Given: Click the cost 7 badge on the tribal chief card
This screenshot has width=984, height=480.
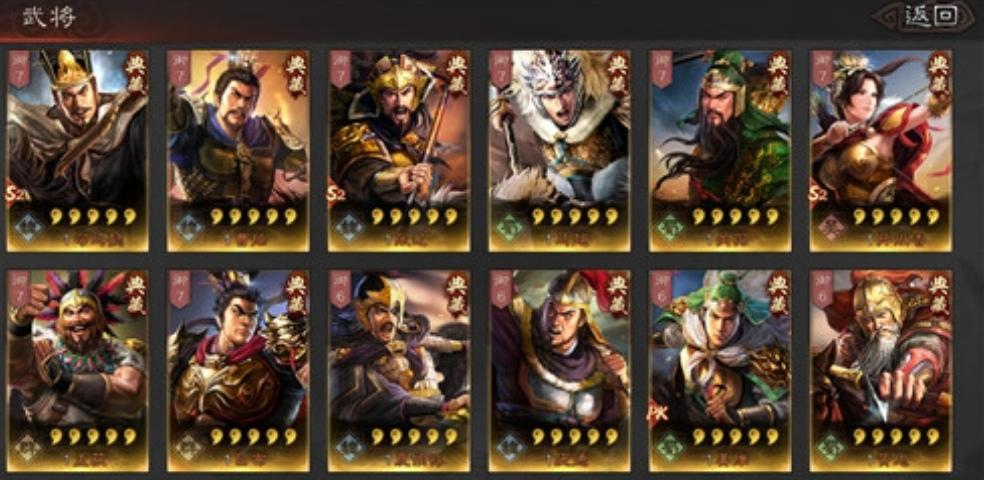Looking at the screenshot, I should click(19, 289).
